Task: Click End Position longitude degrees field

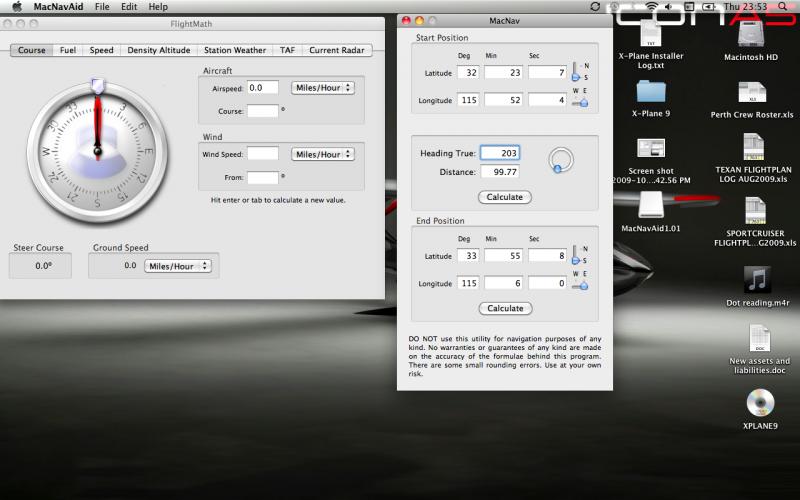Action: click(x=468, y=283)
